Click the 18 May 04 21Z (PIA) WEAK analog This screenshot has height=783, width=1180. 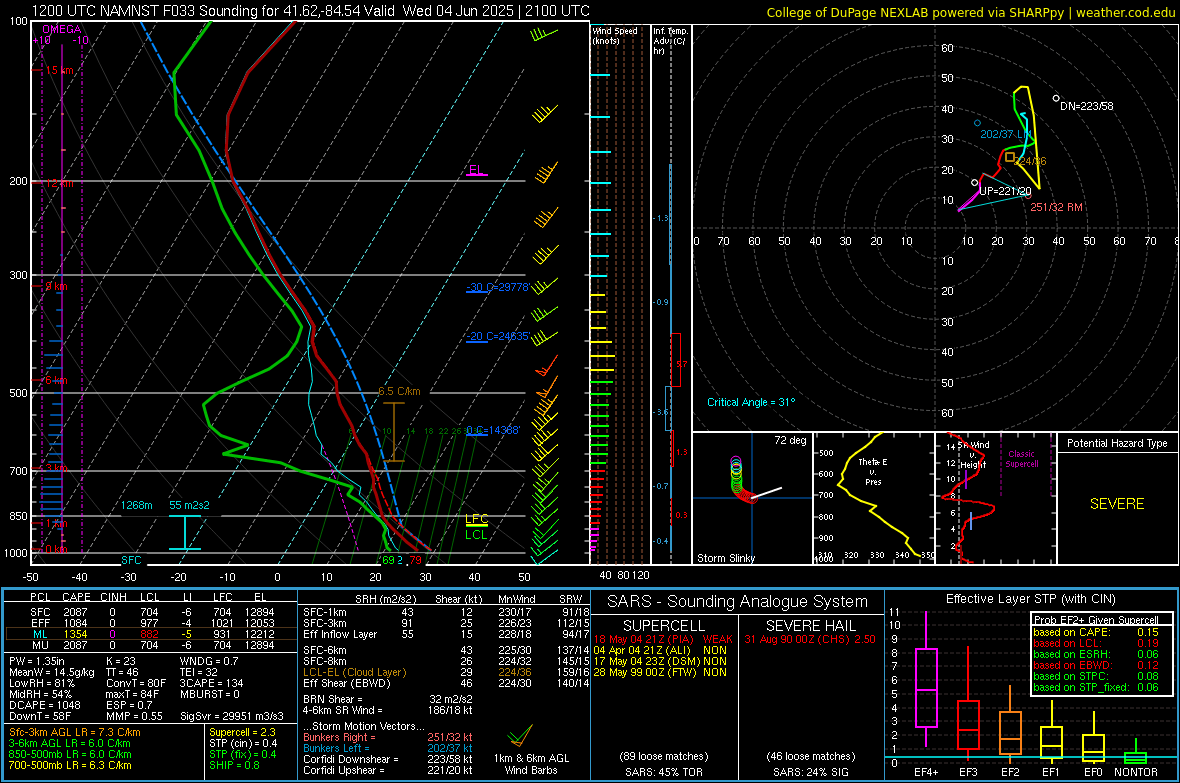(663, 639)
